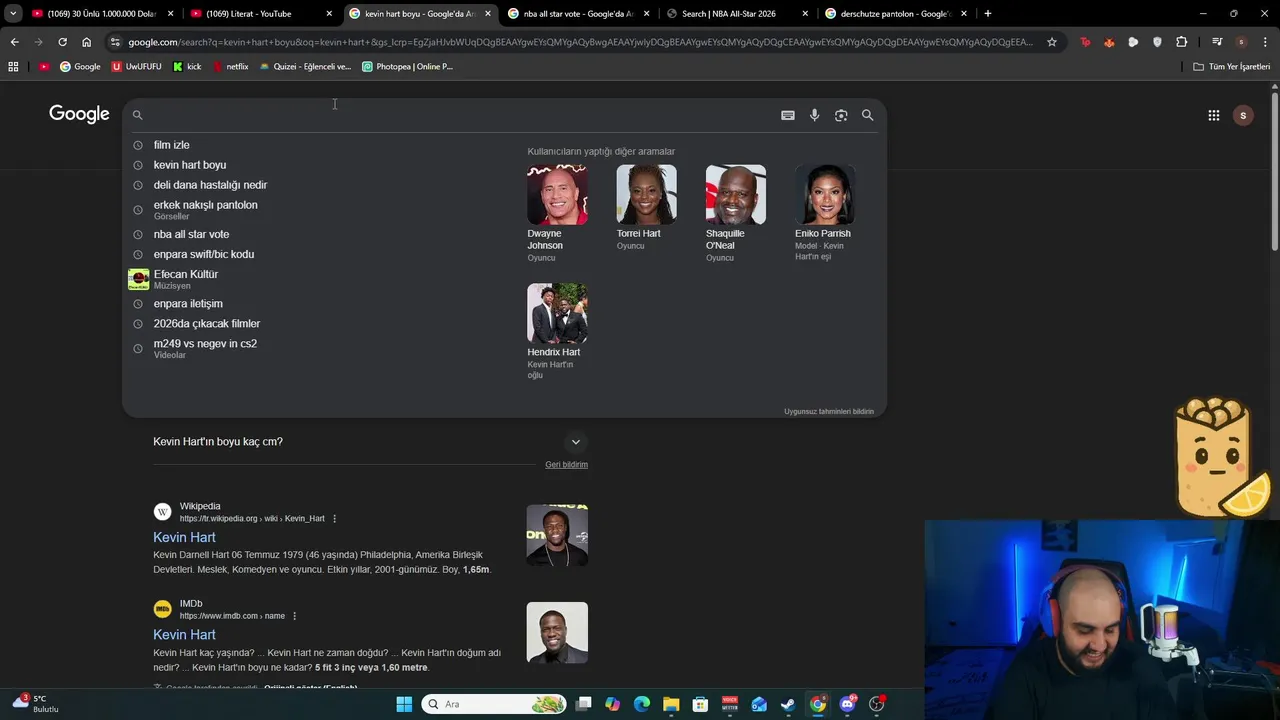Click the magnifier search submit button
Viewport: 1280px width, 720px height.
coord(868,115)
